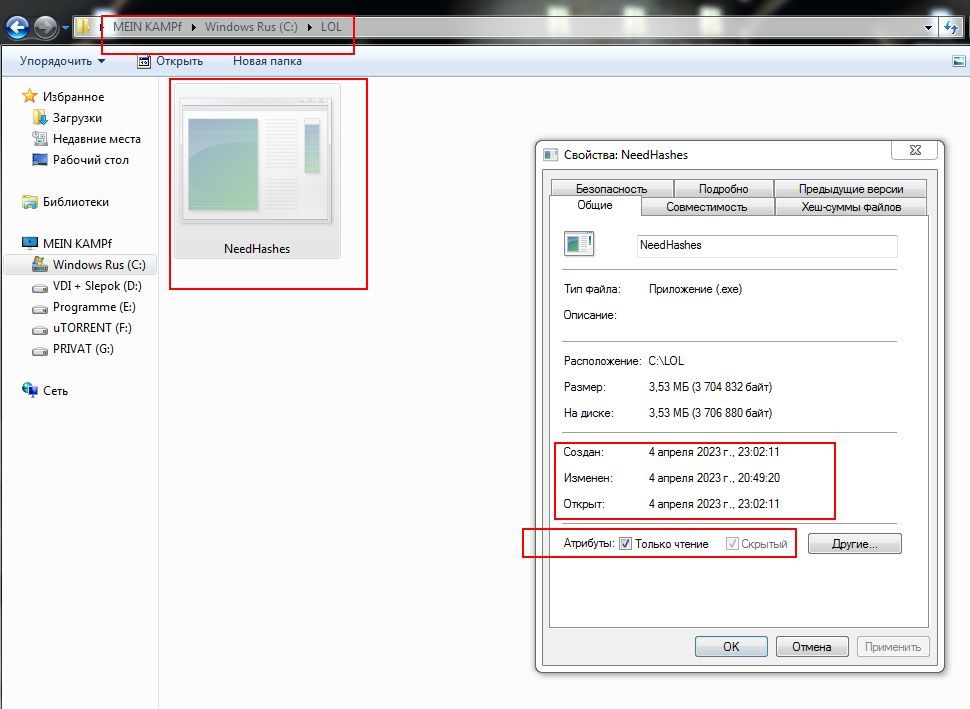The width and height of the screenshot is (970, 709).
Task: Create a folder with Новая папка
Action: (x=267, y=61)
